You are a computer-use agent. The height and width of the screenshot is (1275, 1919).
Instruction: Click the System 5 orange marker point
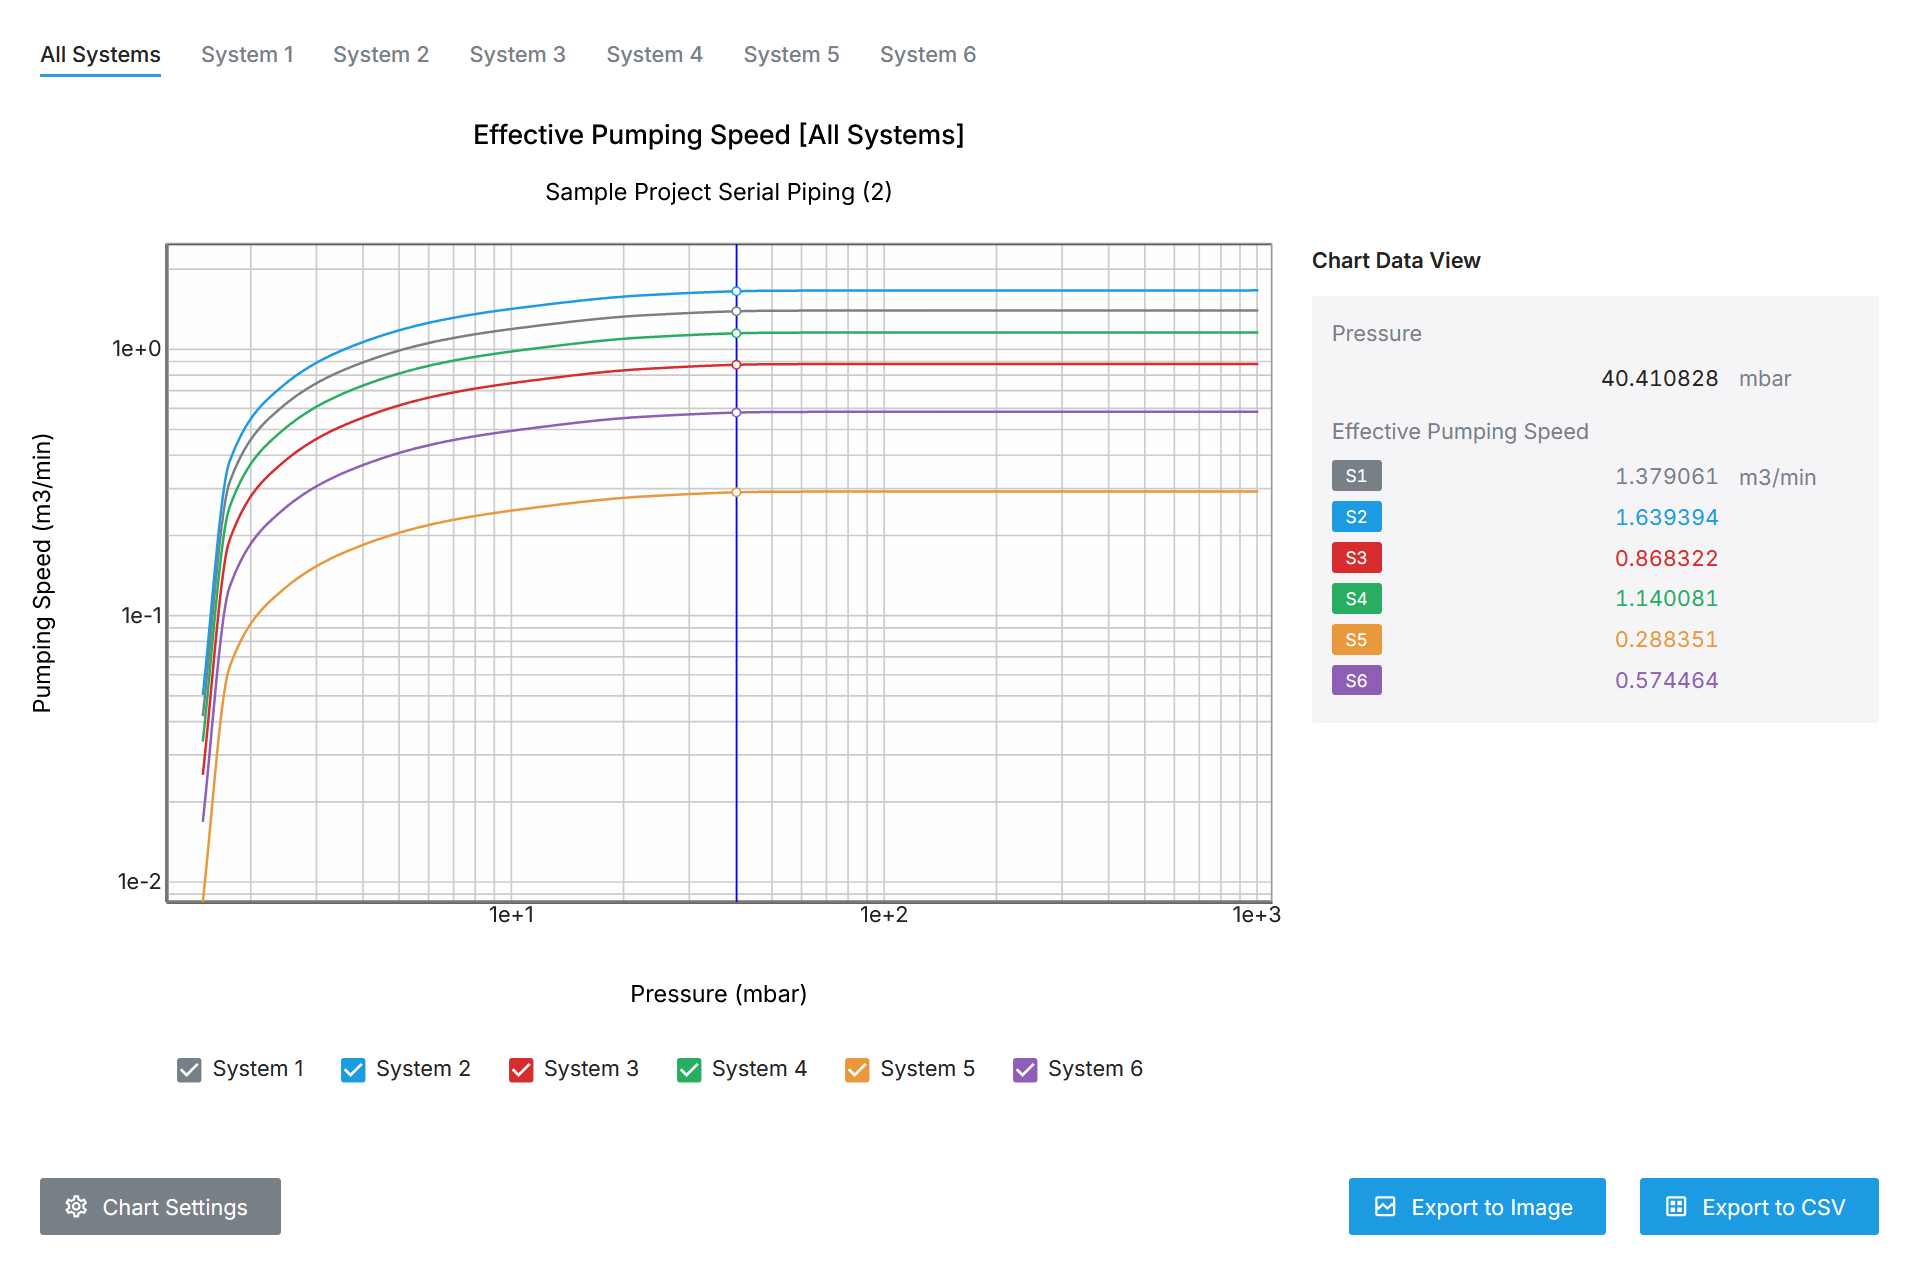tap(737, 492)
